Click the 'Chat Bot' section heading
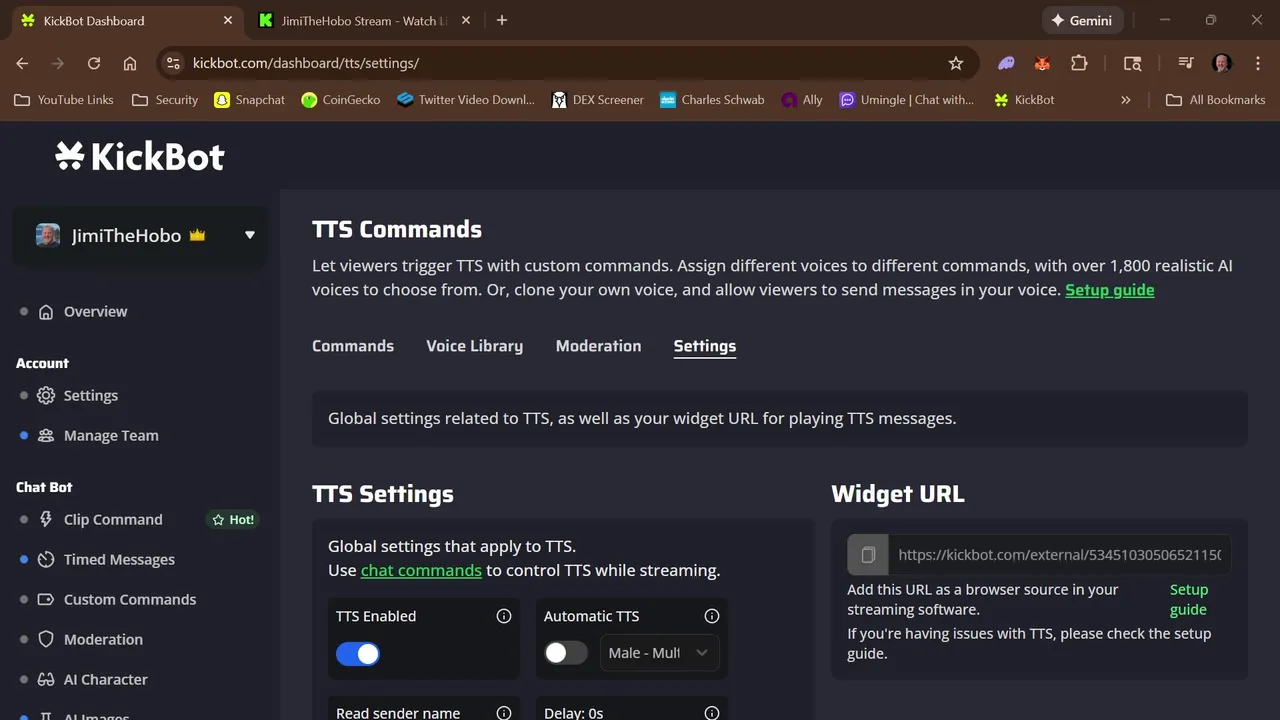Screen dimensions: 1280x720 tap(44, 487)
